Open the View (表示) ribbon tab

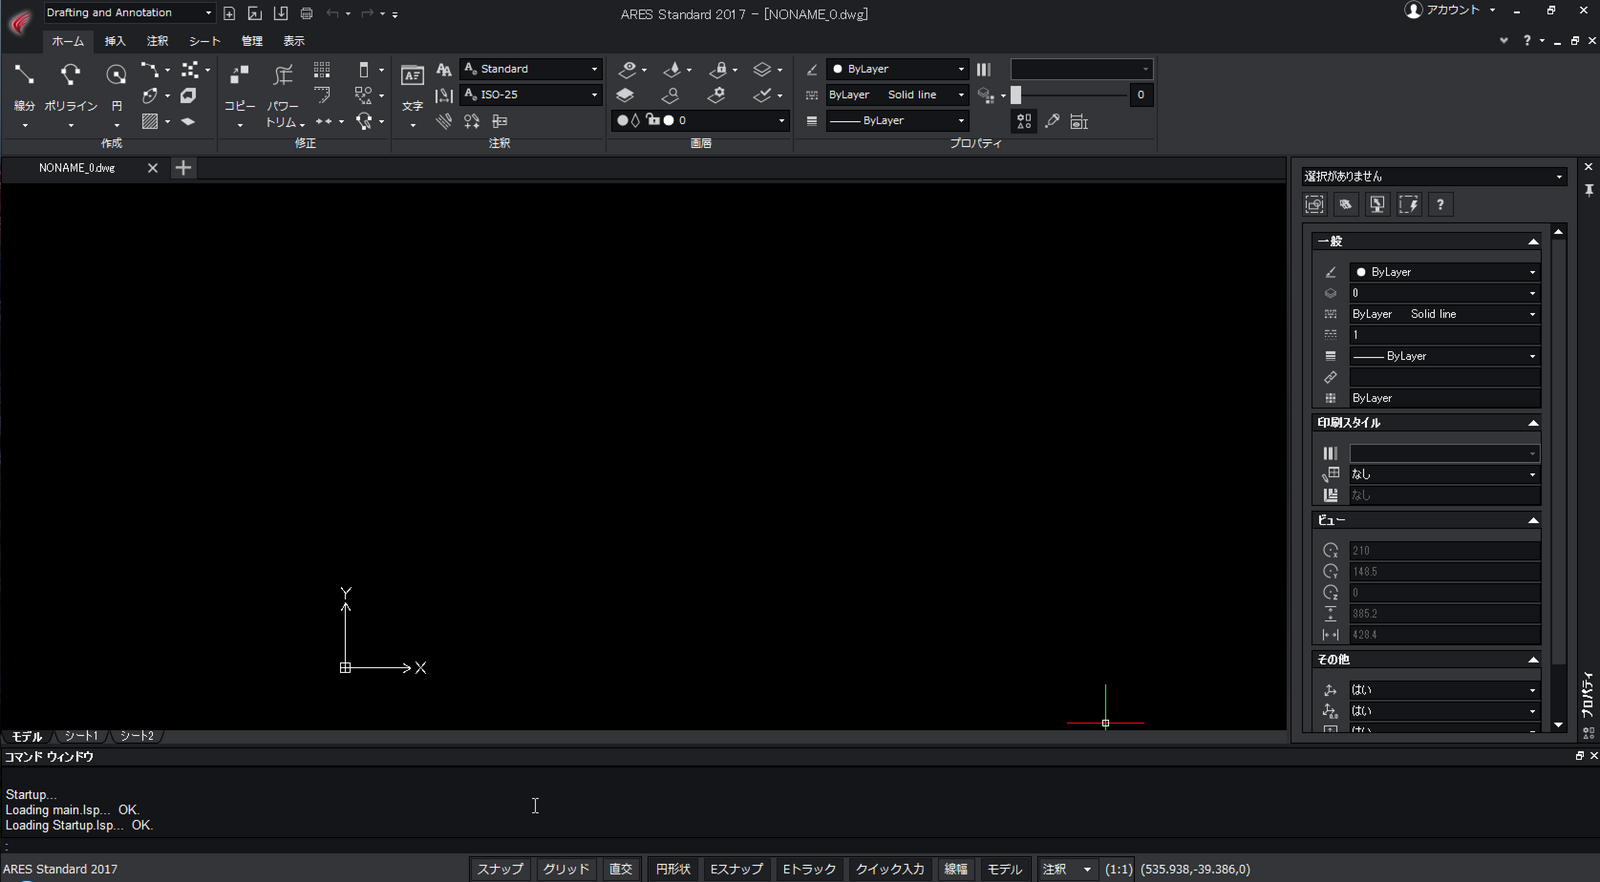click(x=293, y=41)
